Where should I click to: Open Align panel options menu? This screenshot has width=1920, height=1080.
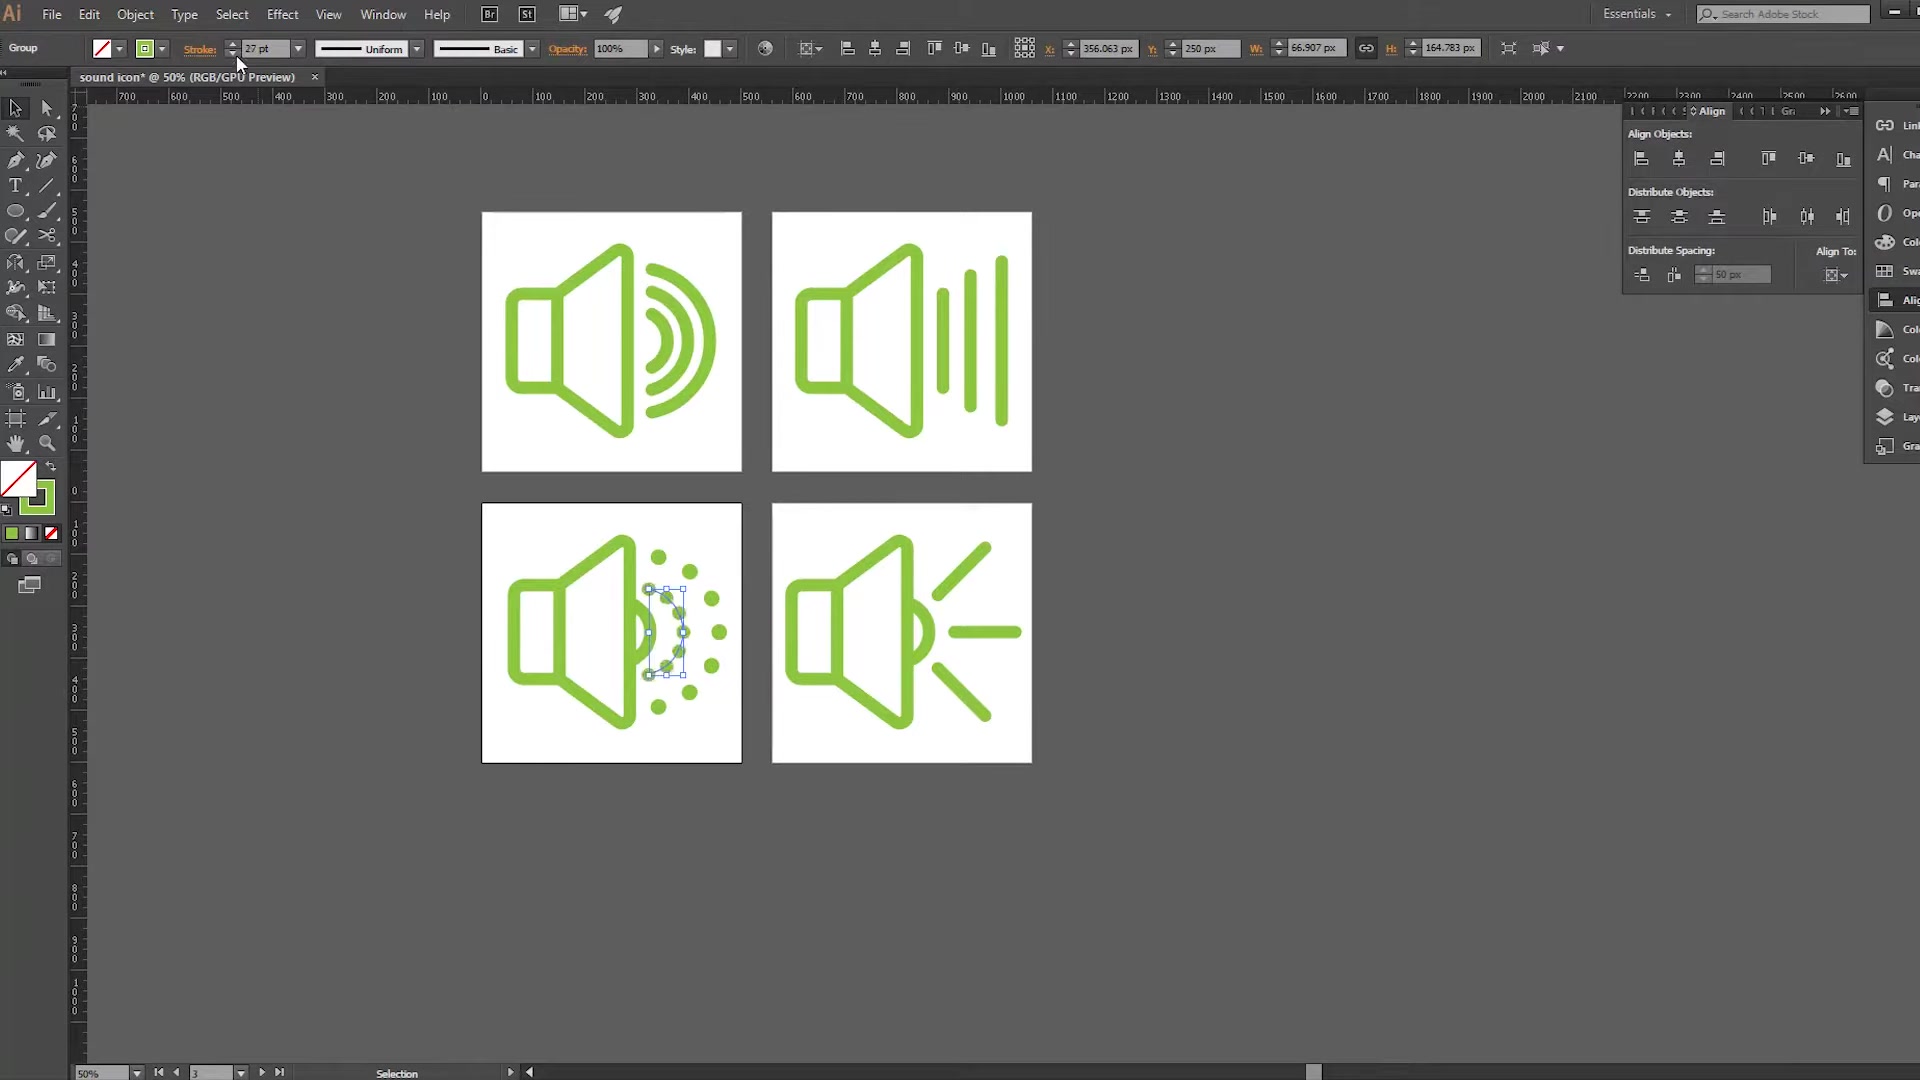click(x=1851, y=111)
